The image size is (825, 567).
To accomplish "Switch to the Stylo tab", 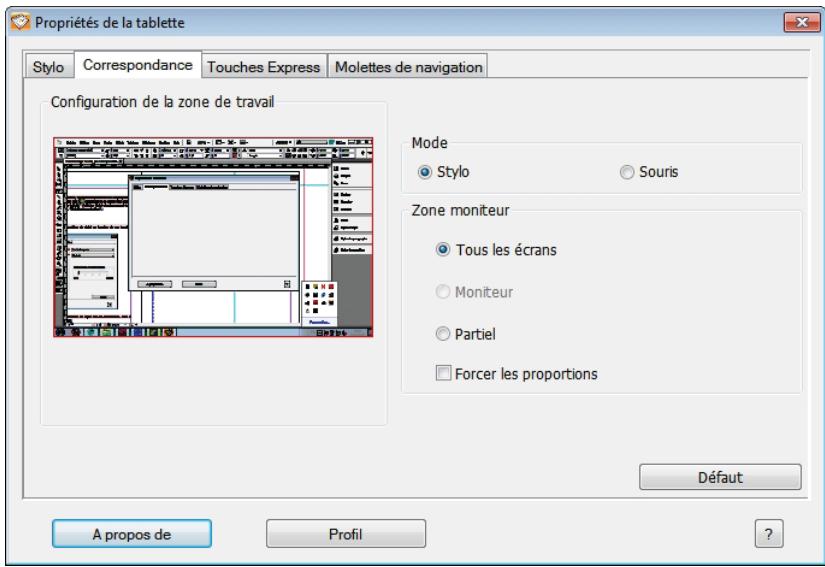I will click(48, 67).
